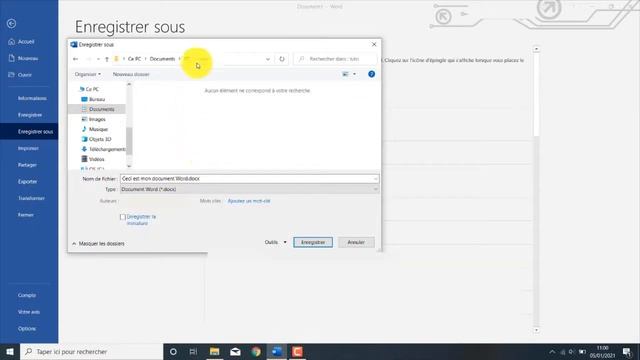Click the Nouveau dossier button
This screenshot has width=640, height=360.
[x=131, y=74]
